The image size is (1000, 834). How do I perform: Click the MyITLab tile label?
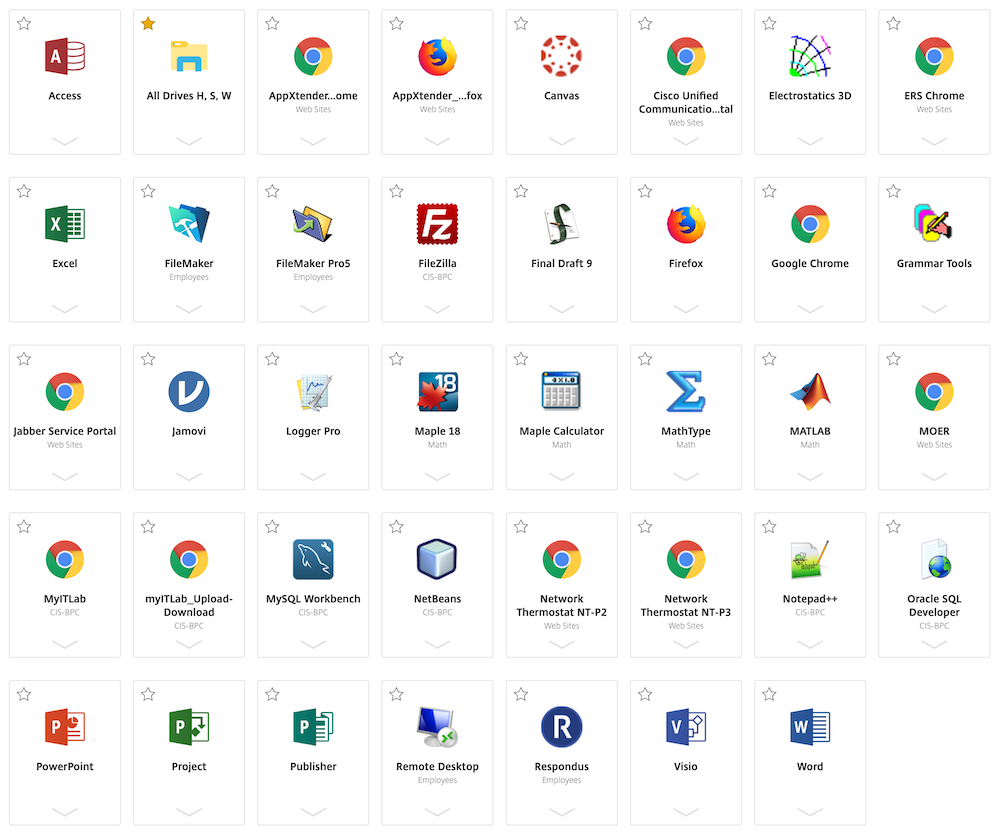click(x=64, y=599)
